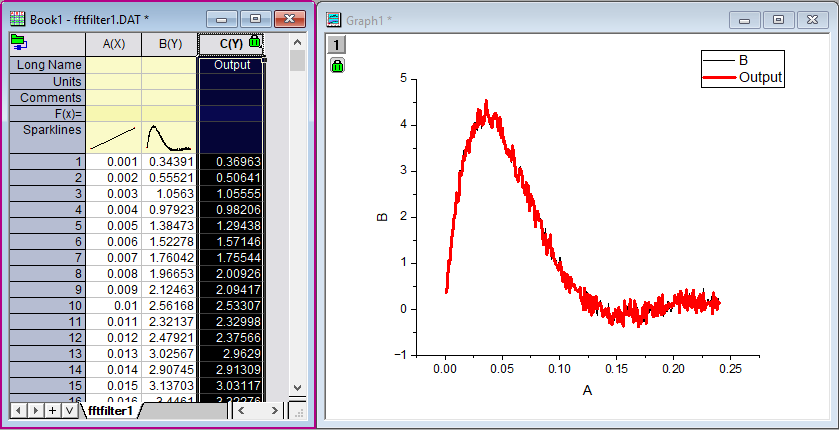
Task: Click the workbook organizer icon in the grid corner
Action: pyautogui.click(x=19, y=42)
